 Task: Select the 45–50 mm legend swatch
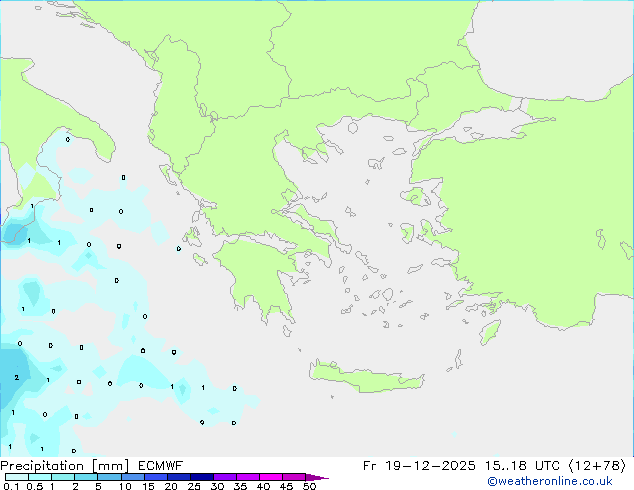click(x=294, y=477)
